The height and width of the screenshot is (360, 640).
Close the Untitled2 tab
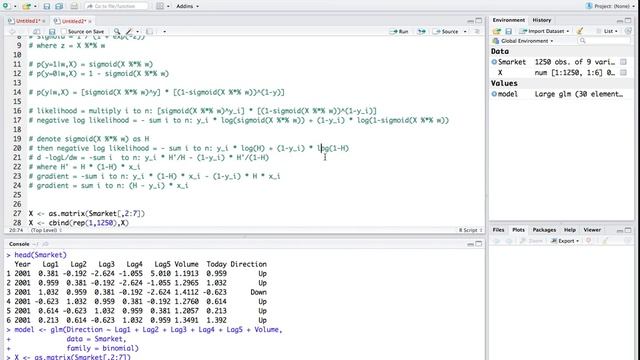(x=90, y=21)
